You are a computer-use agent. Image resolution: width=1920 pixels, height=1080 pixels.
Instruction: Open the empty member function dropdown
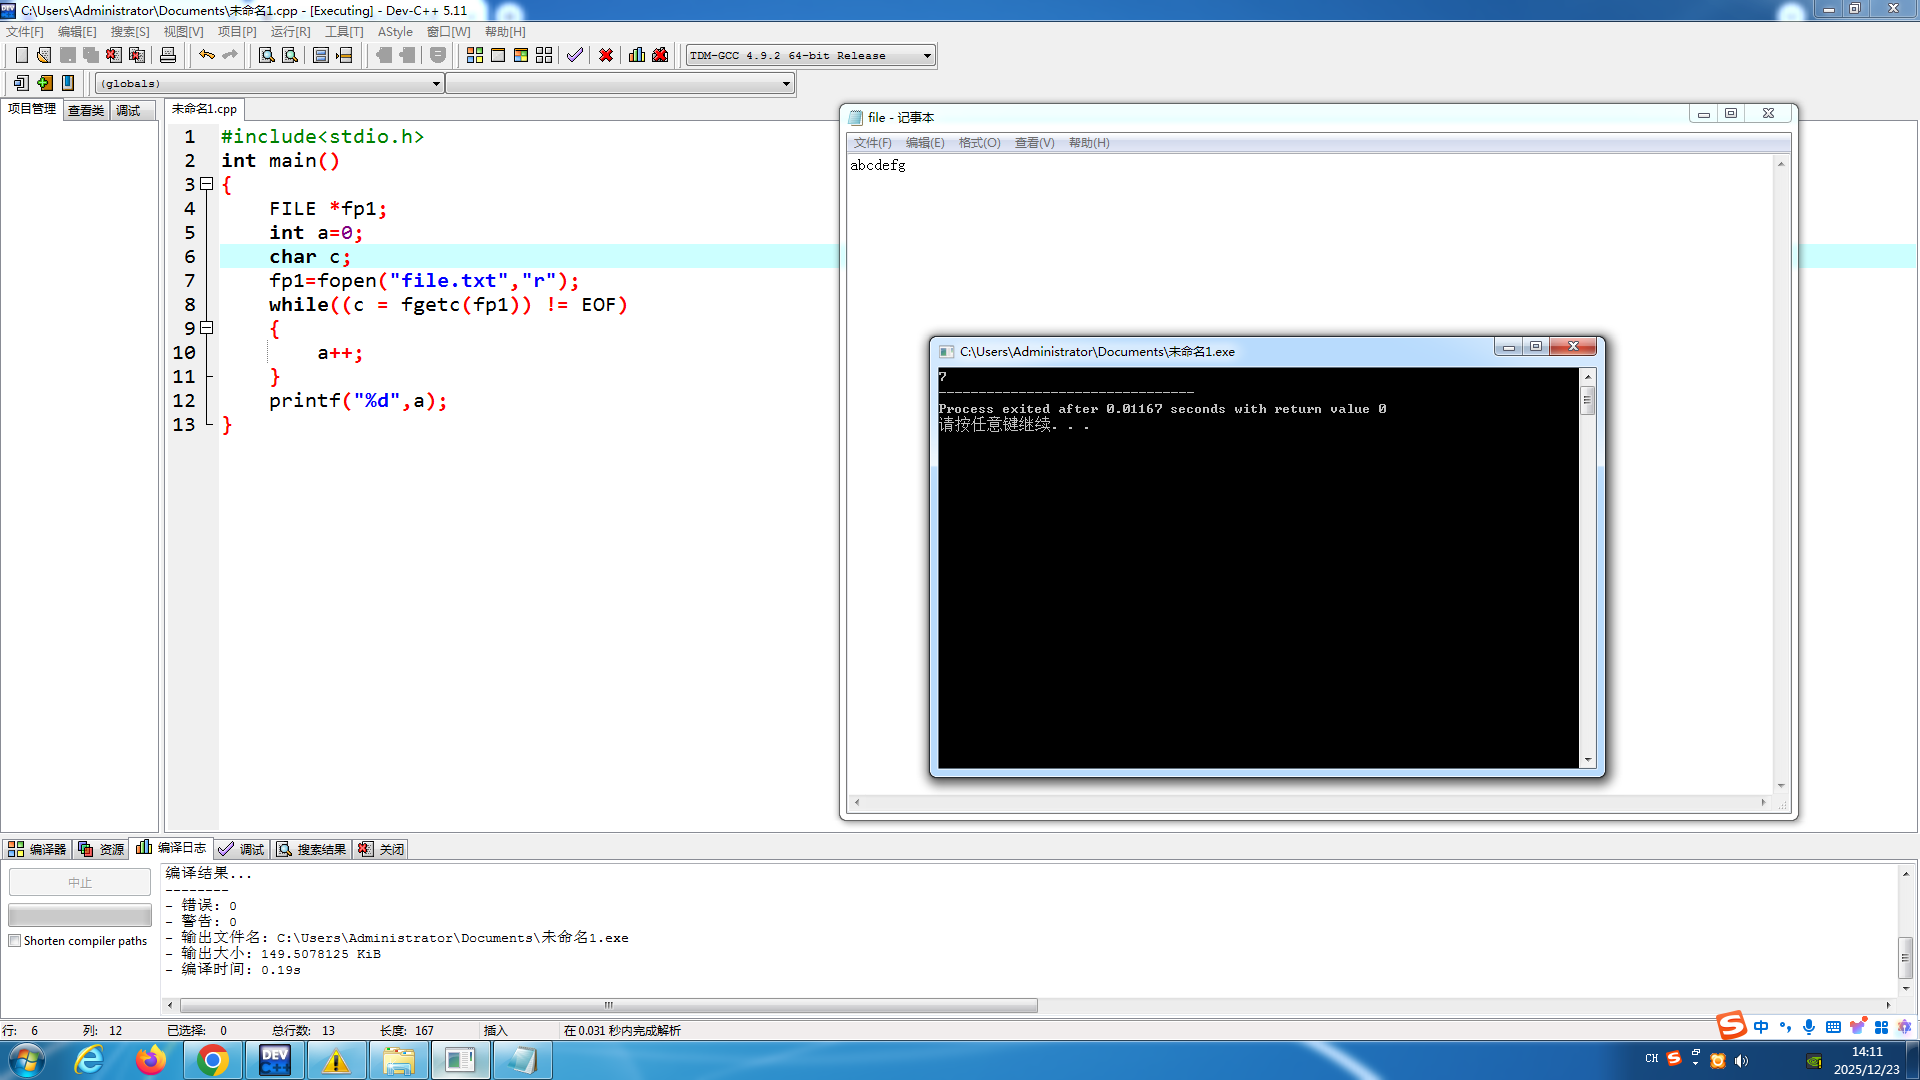click(786, 84)
